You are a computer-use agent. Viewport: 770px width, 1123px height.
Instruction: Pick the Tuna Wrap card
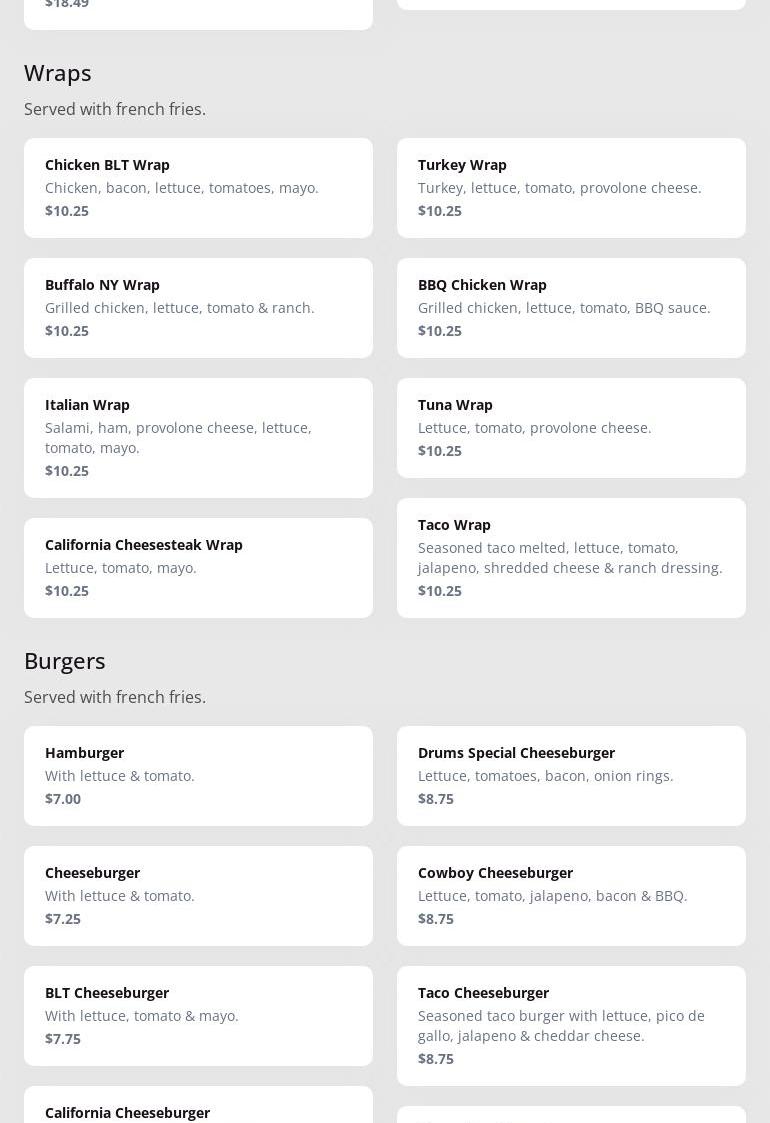571,428
